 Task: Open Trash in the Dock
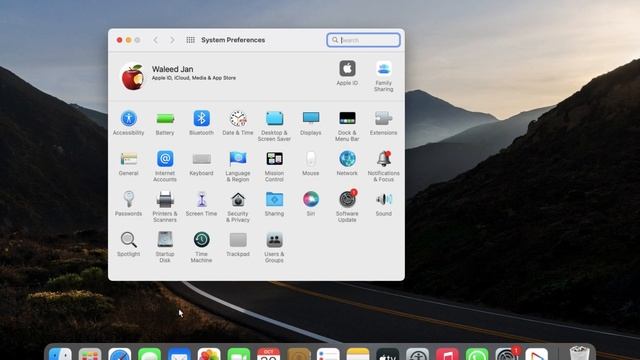click(x=580, y=353)
